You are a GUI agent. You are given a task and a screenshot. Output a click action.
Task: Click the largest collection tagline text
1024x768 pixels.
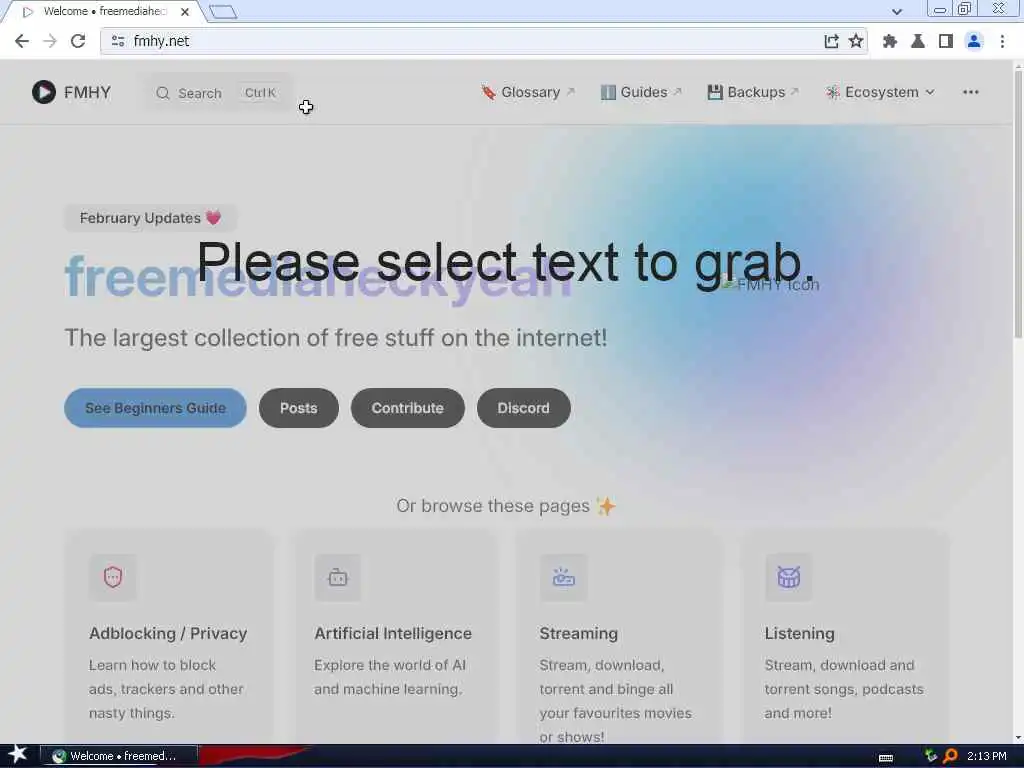[336, 338]
